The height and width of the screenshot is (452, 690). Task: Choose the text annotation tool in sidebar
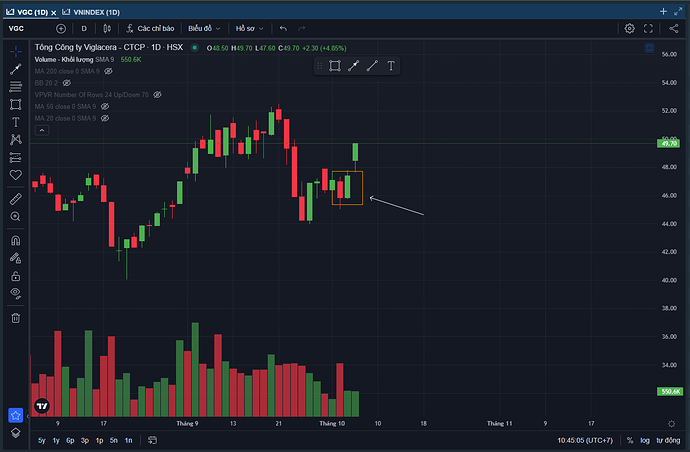[x=15, y=121]
